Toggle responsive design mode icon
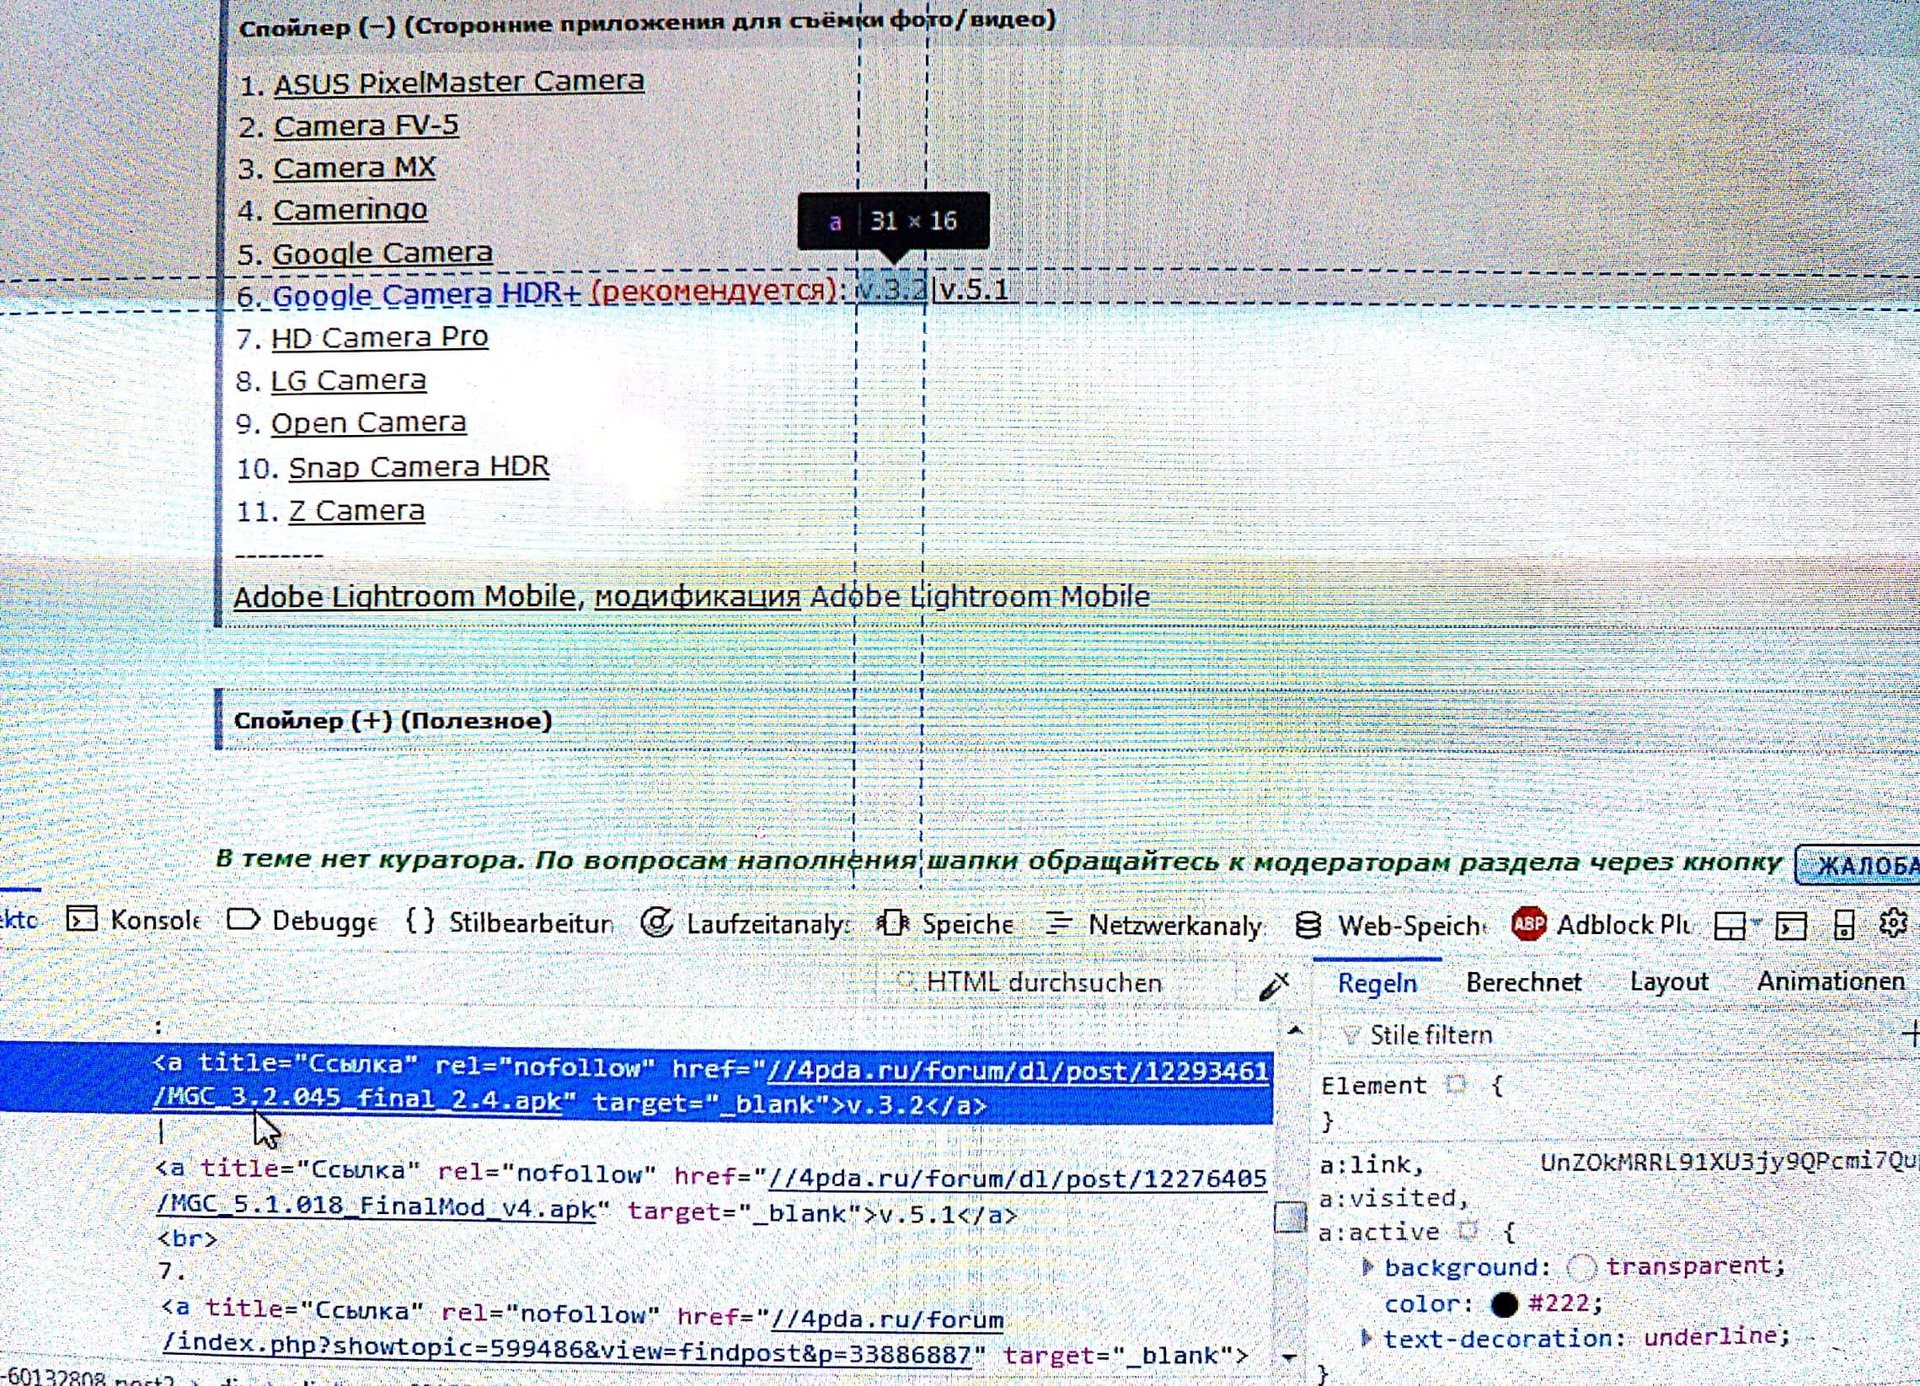The image size is (1920, 1386). 1844,926
